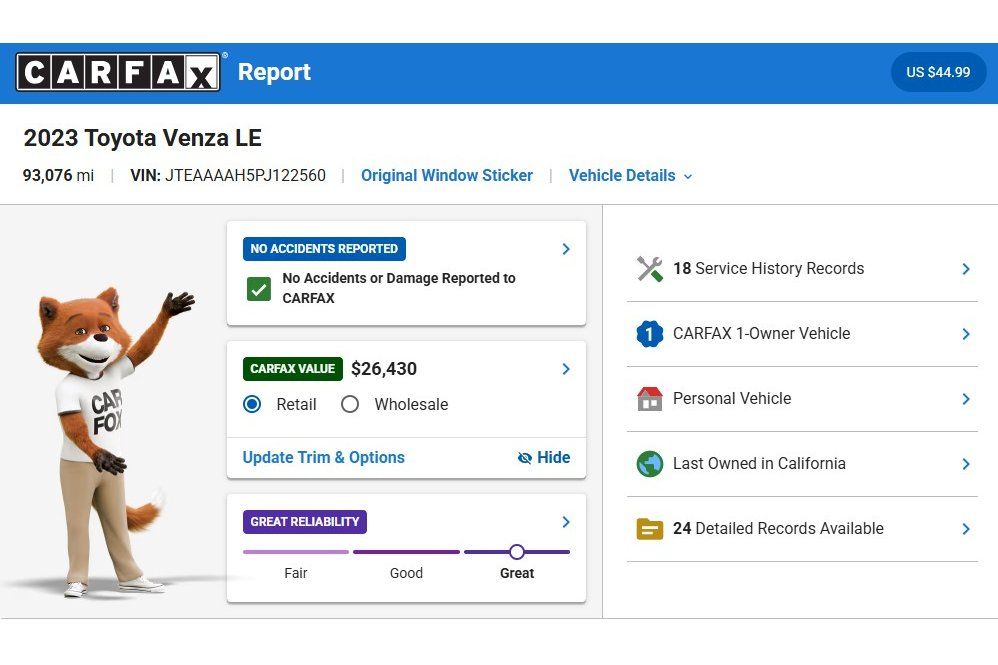
Task: Select the Retail radio button
Action: [252, 404]
